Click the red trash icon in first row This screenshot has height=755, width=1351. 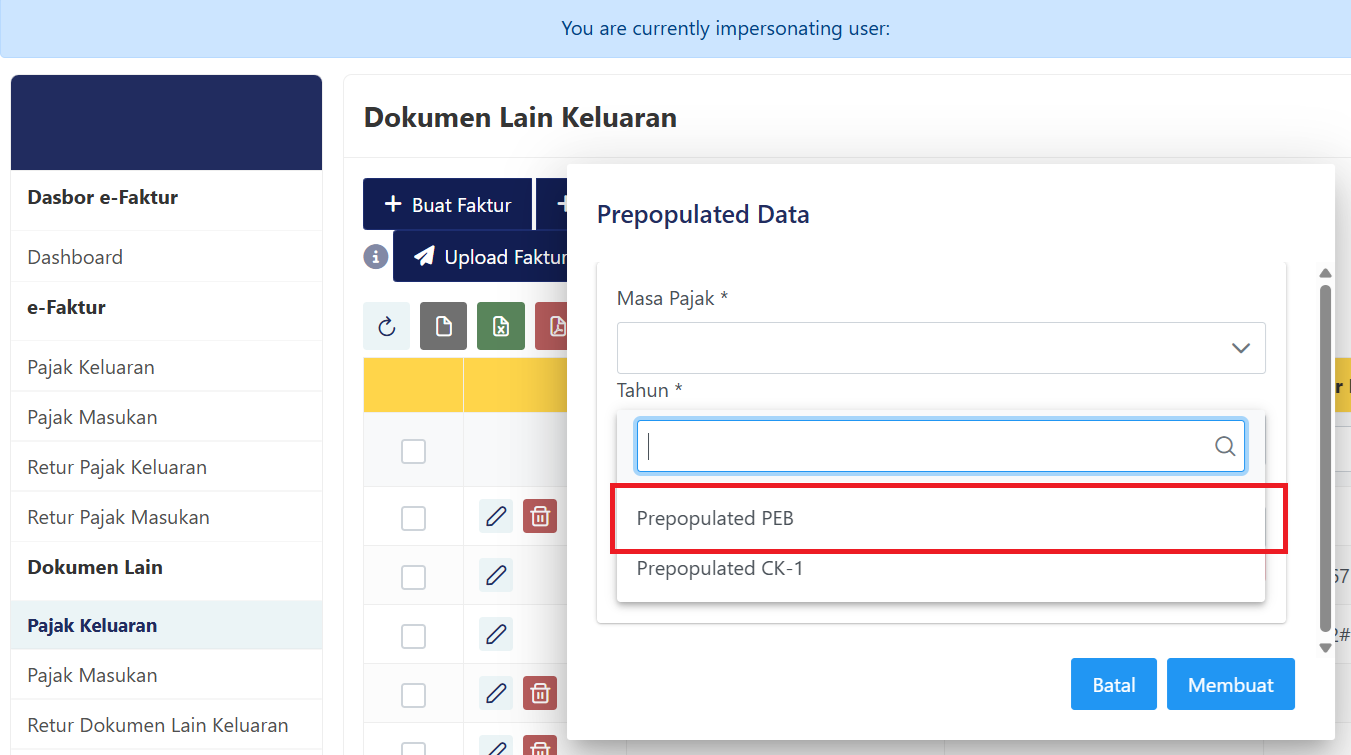tap(540, 516)
